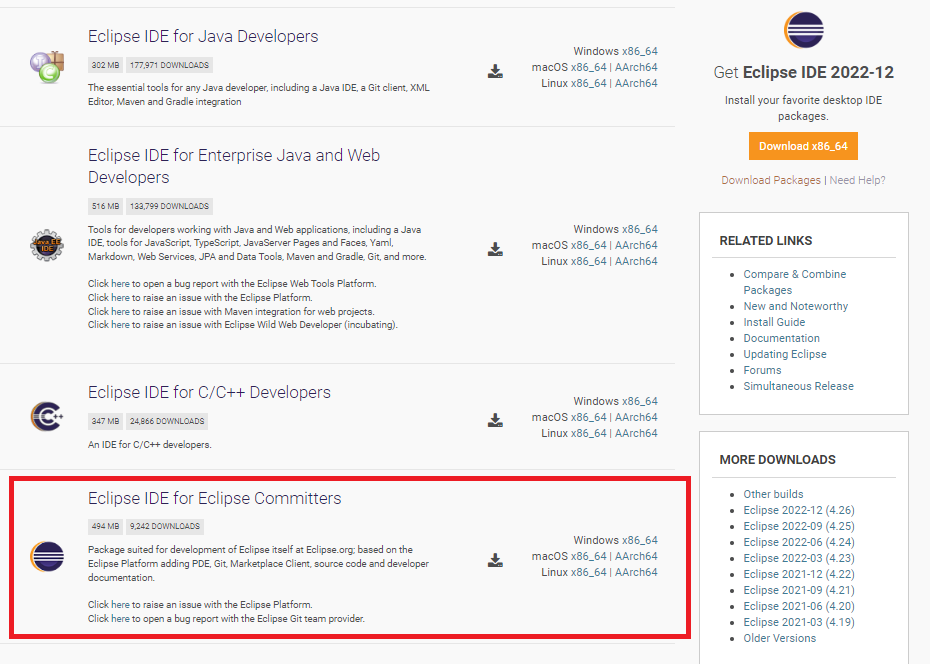
Task: Open the Simultaneous Release link
Action: click(x=799, y=386)
